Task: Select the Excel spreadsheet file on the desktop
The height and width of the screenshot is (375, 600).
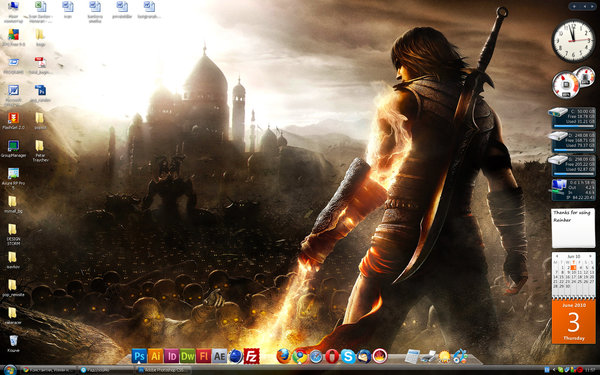Action: pyautogui.click(x=40, y=11)
